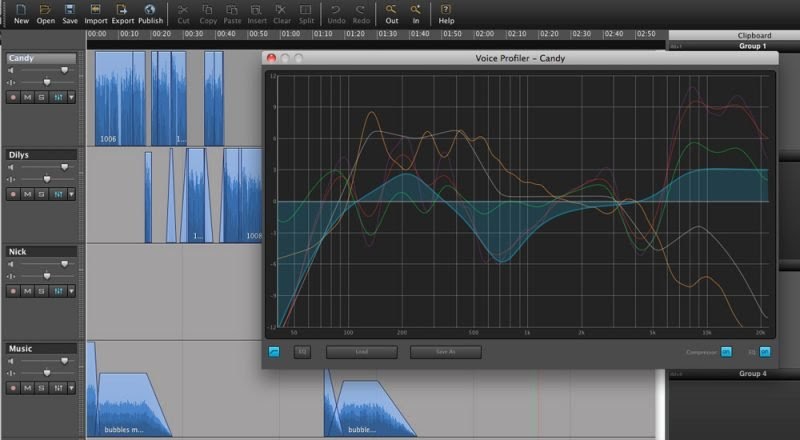Open the Candy track dropdown arrow
Screen dimensions: 800x440
click(x=71, y=97)
